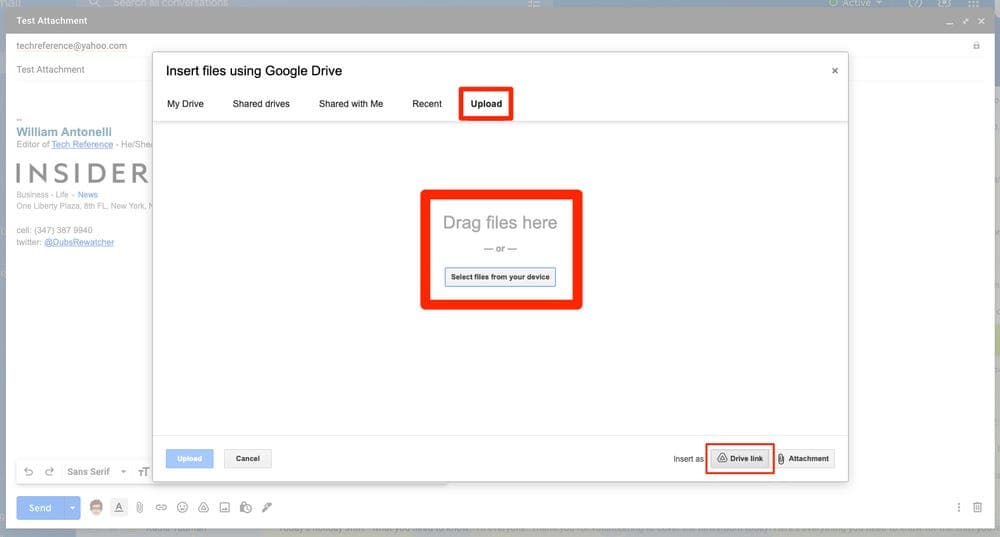Click William Antonelli name in signature
The height and width of the screenshot is (537, 1000).
click(64, 131)
